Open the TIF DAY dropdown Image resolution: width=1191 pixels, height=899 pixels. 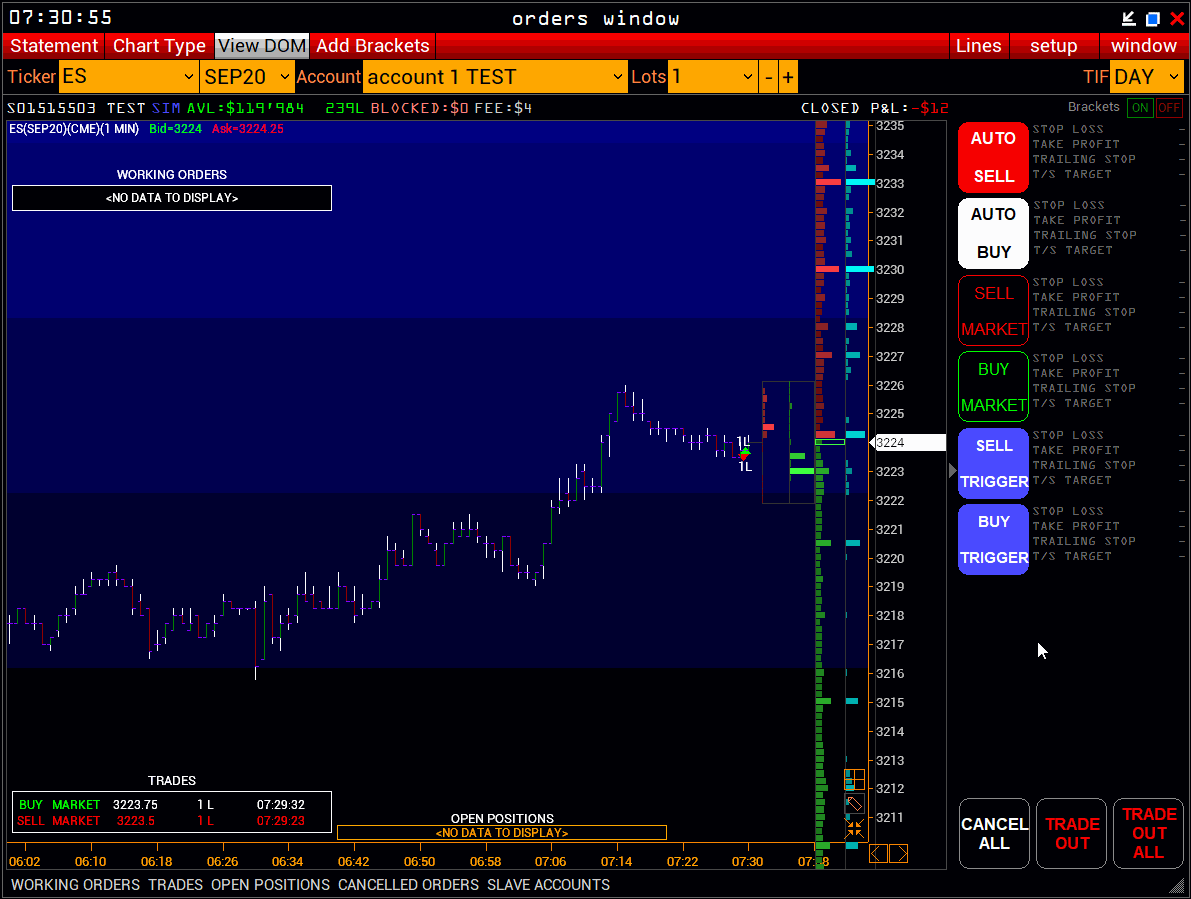click(1146, 77)
